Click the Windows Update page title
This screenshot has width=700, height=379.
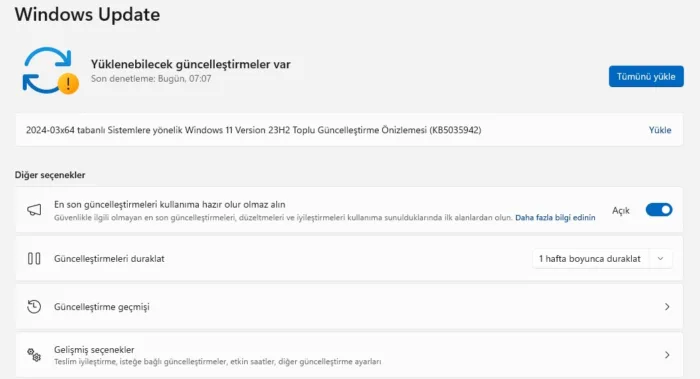(x=88, y=14)
